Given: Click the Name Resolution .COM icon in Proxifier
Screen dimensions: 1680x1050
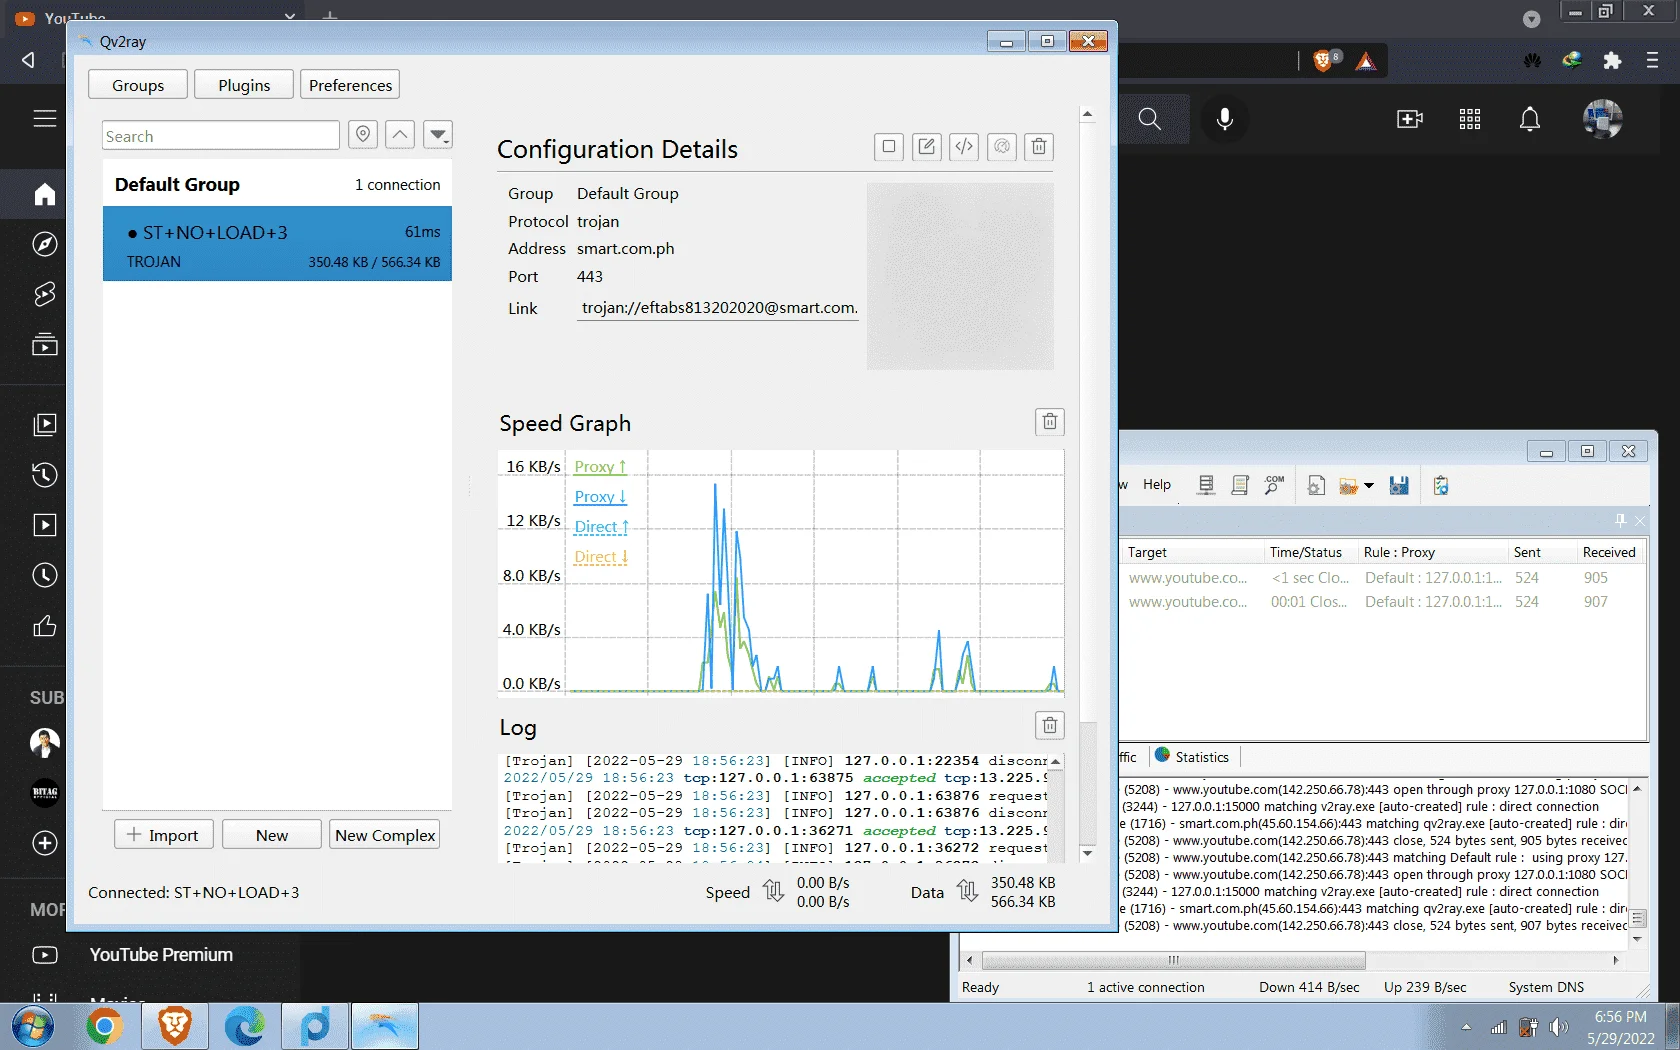Looking at the screenshot, I should point(1274,485).
